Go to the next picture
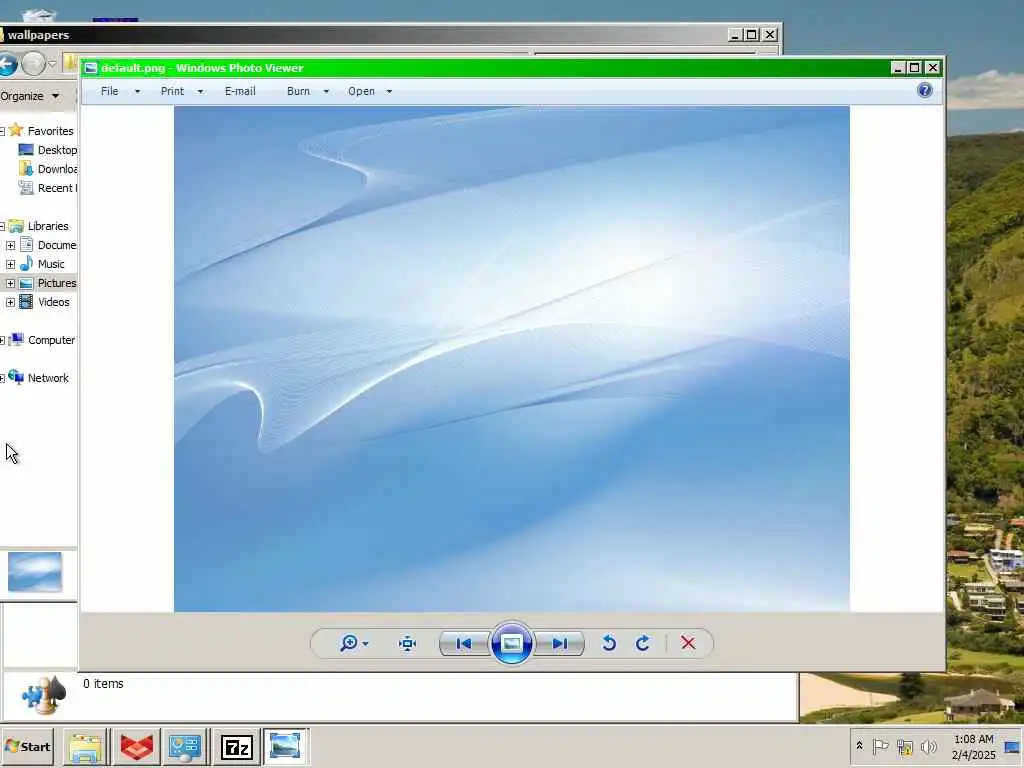The image size is (1024, 768). pyautogui.click(x=560, y=644)
